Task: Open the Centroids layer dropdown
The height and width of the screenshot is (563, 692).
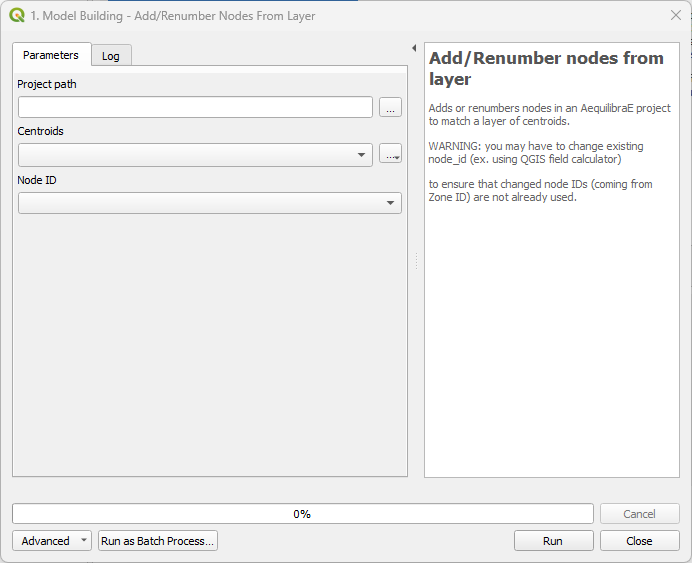Action: [196, 155]
